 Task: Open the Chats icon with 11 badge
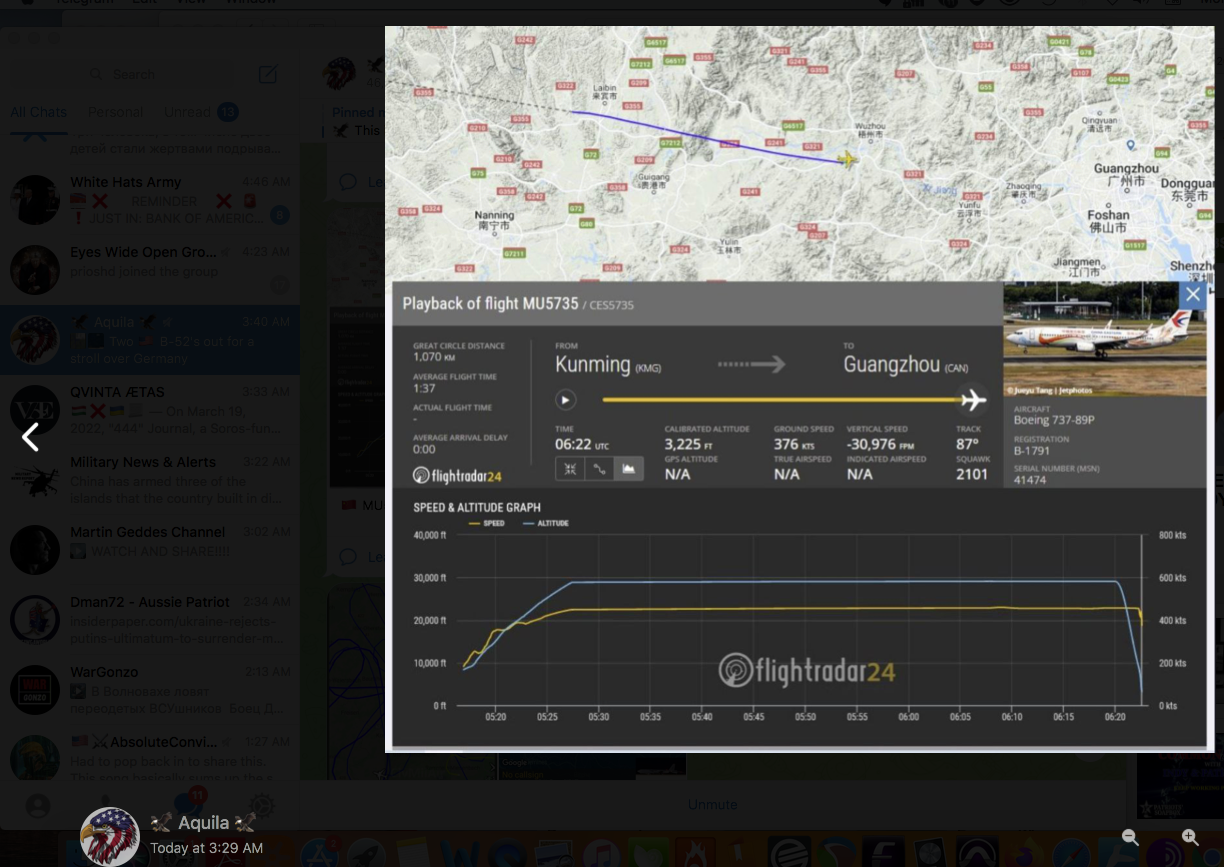point(187,804)
